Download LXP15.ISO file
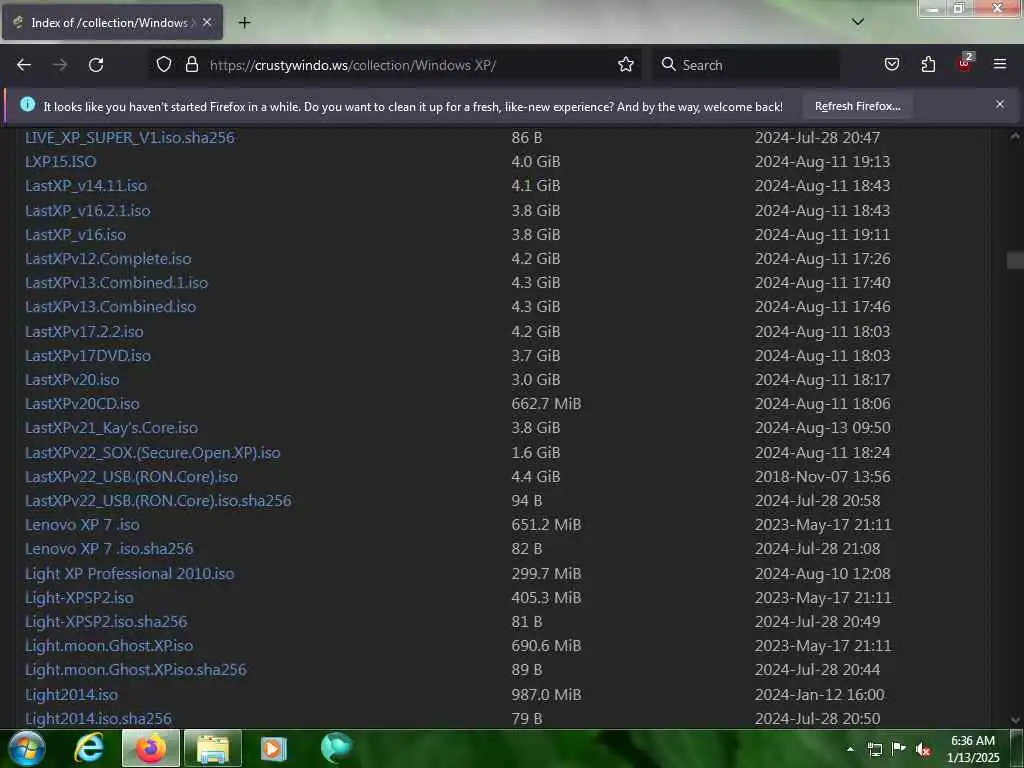The width and height of the screenshot is (1024, 768). (60, 161)
